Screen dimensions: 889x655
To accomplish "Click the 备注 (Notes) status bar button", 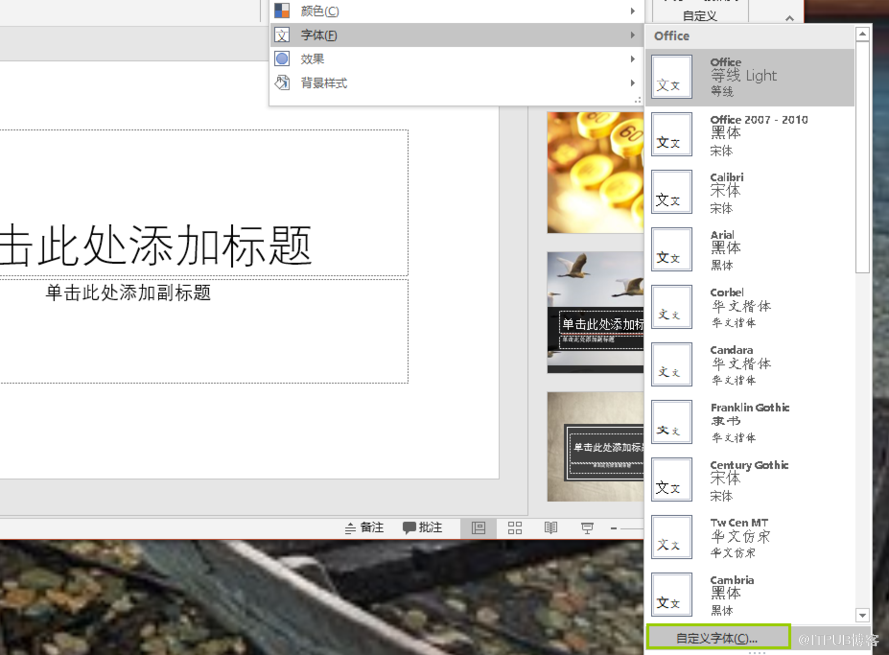I will (364, 528).
